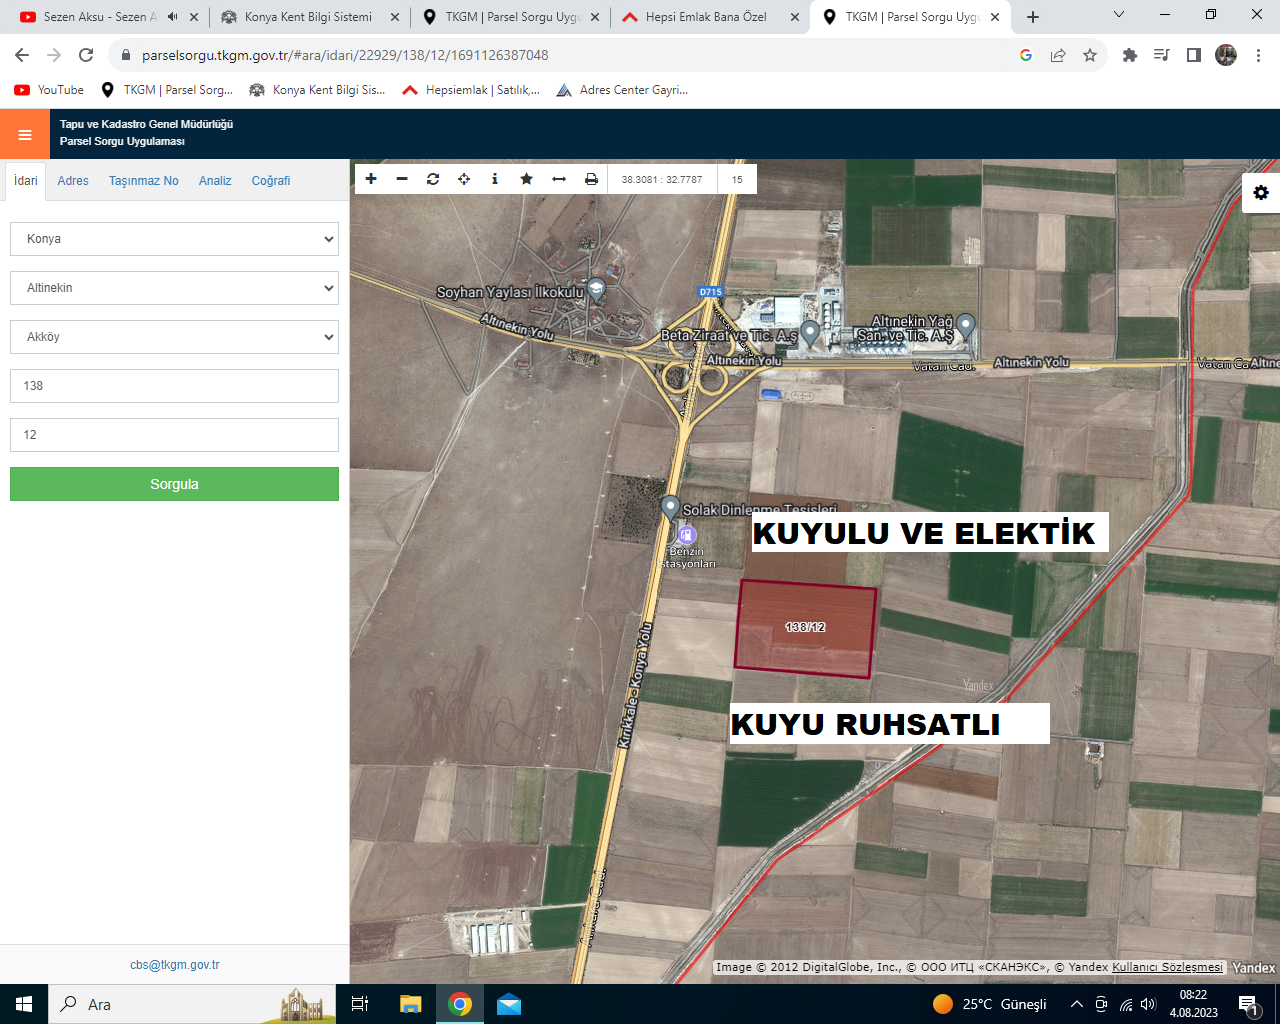Open the Taşınmaz No tab

click(144, 181)
